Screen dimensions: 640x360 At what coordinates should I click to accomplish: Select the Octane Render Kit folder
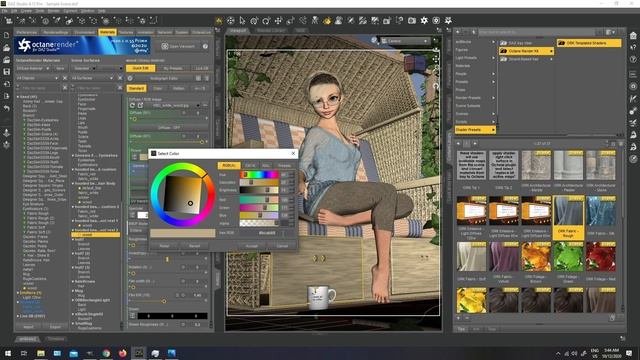click(527, 51)
